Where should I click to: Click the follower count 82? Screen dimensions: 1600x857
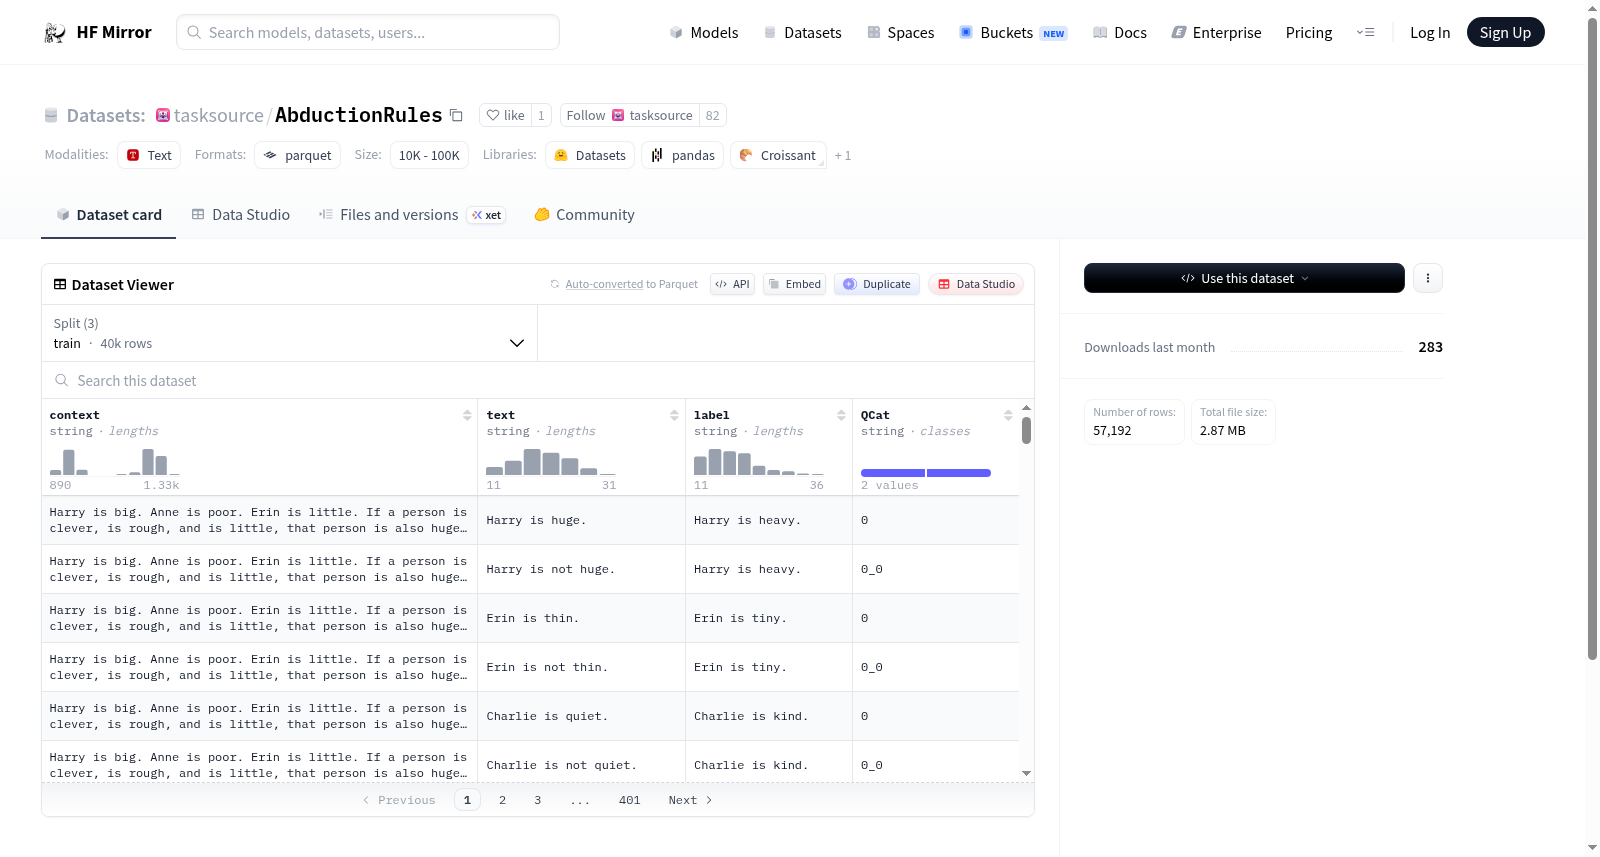[712, 115]
